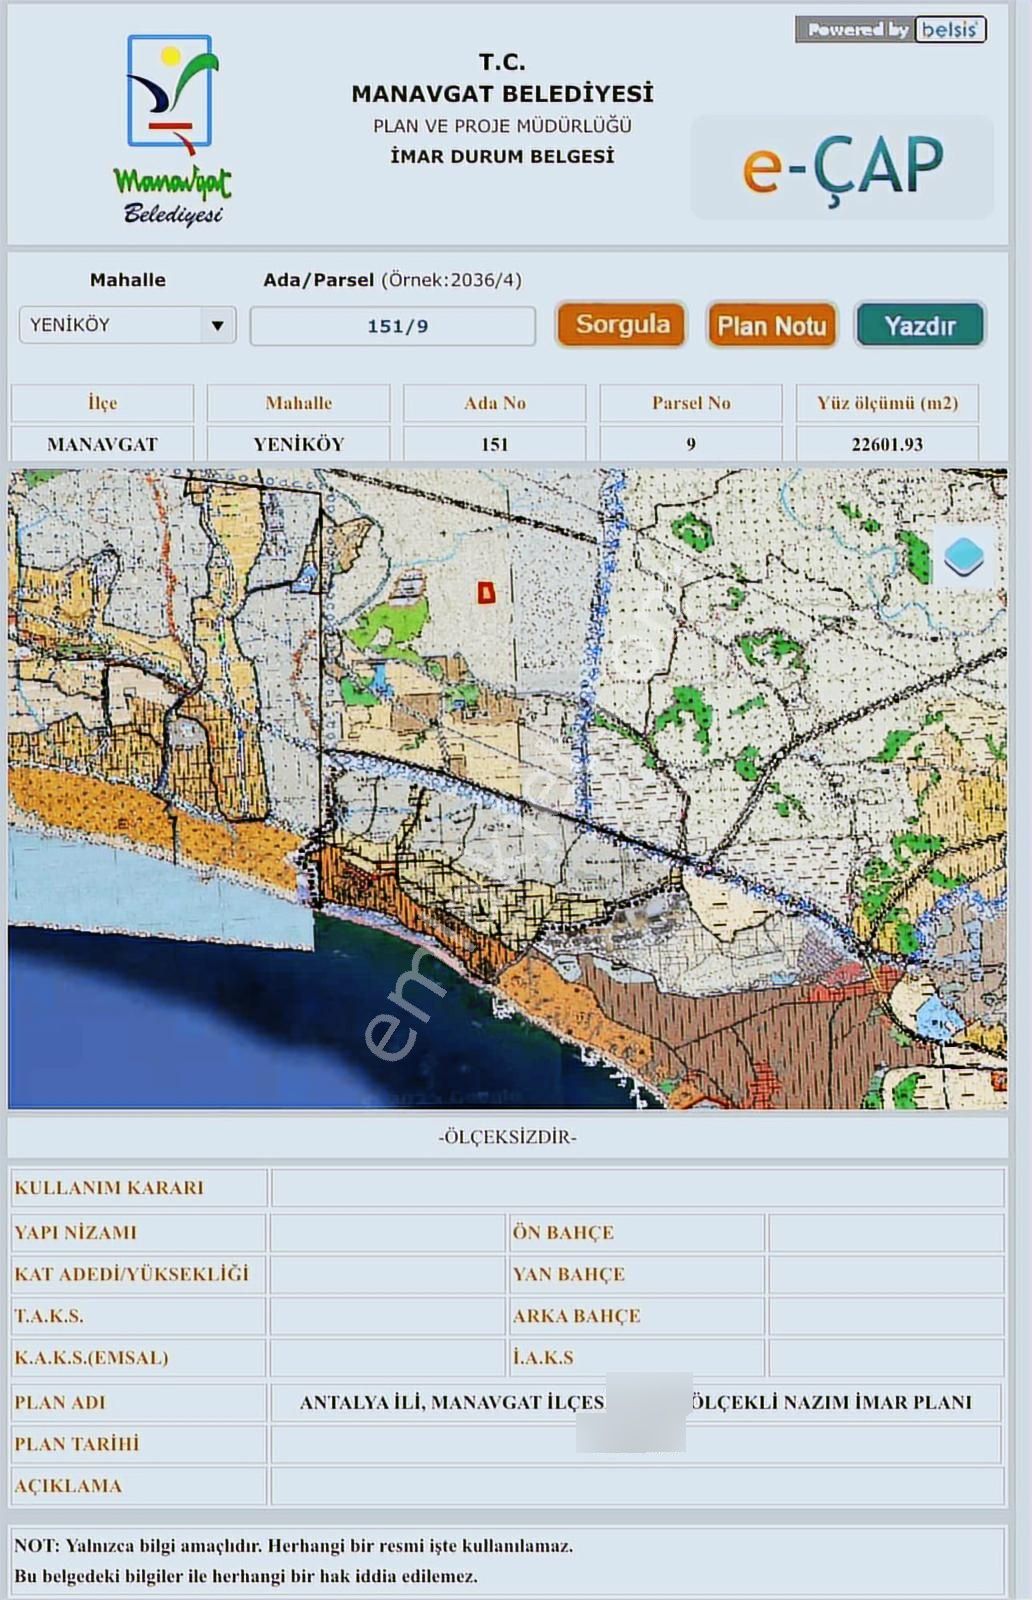1032x1600 pixels.
Task: Open the Plan Notu button
Action: [771, 325]
